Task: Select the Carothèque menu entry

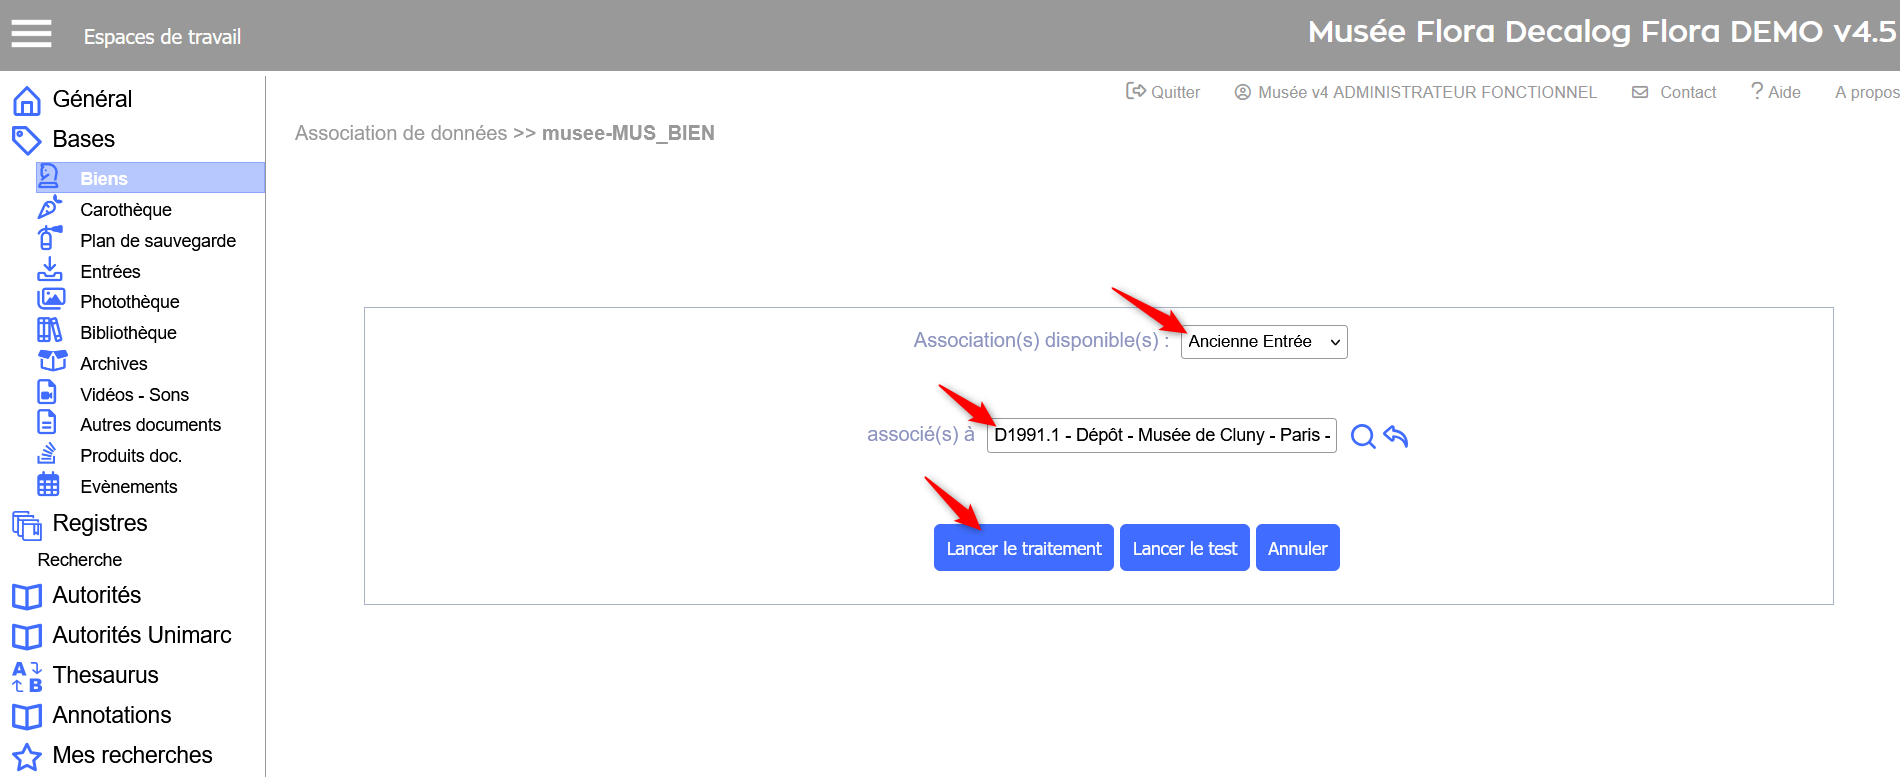Action: [x=125, y=210]
